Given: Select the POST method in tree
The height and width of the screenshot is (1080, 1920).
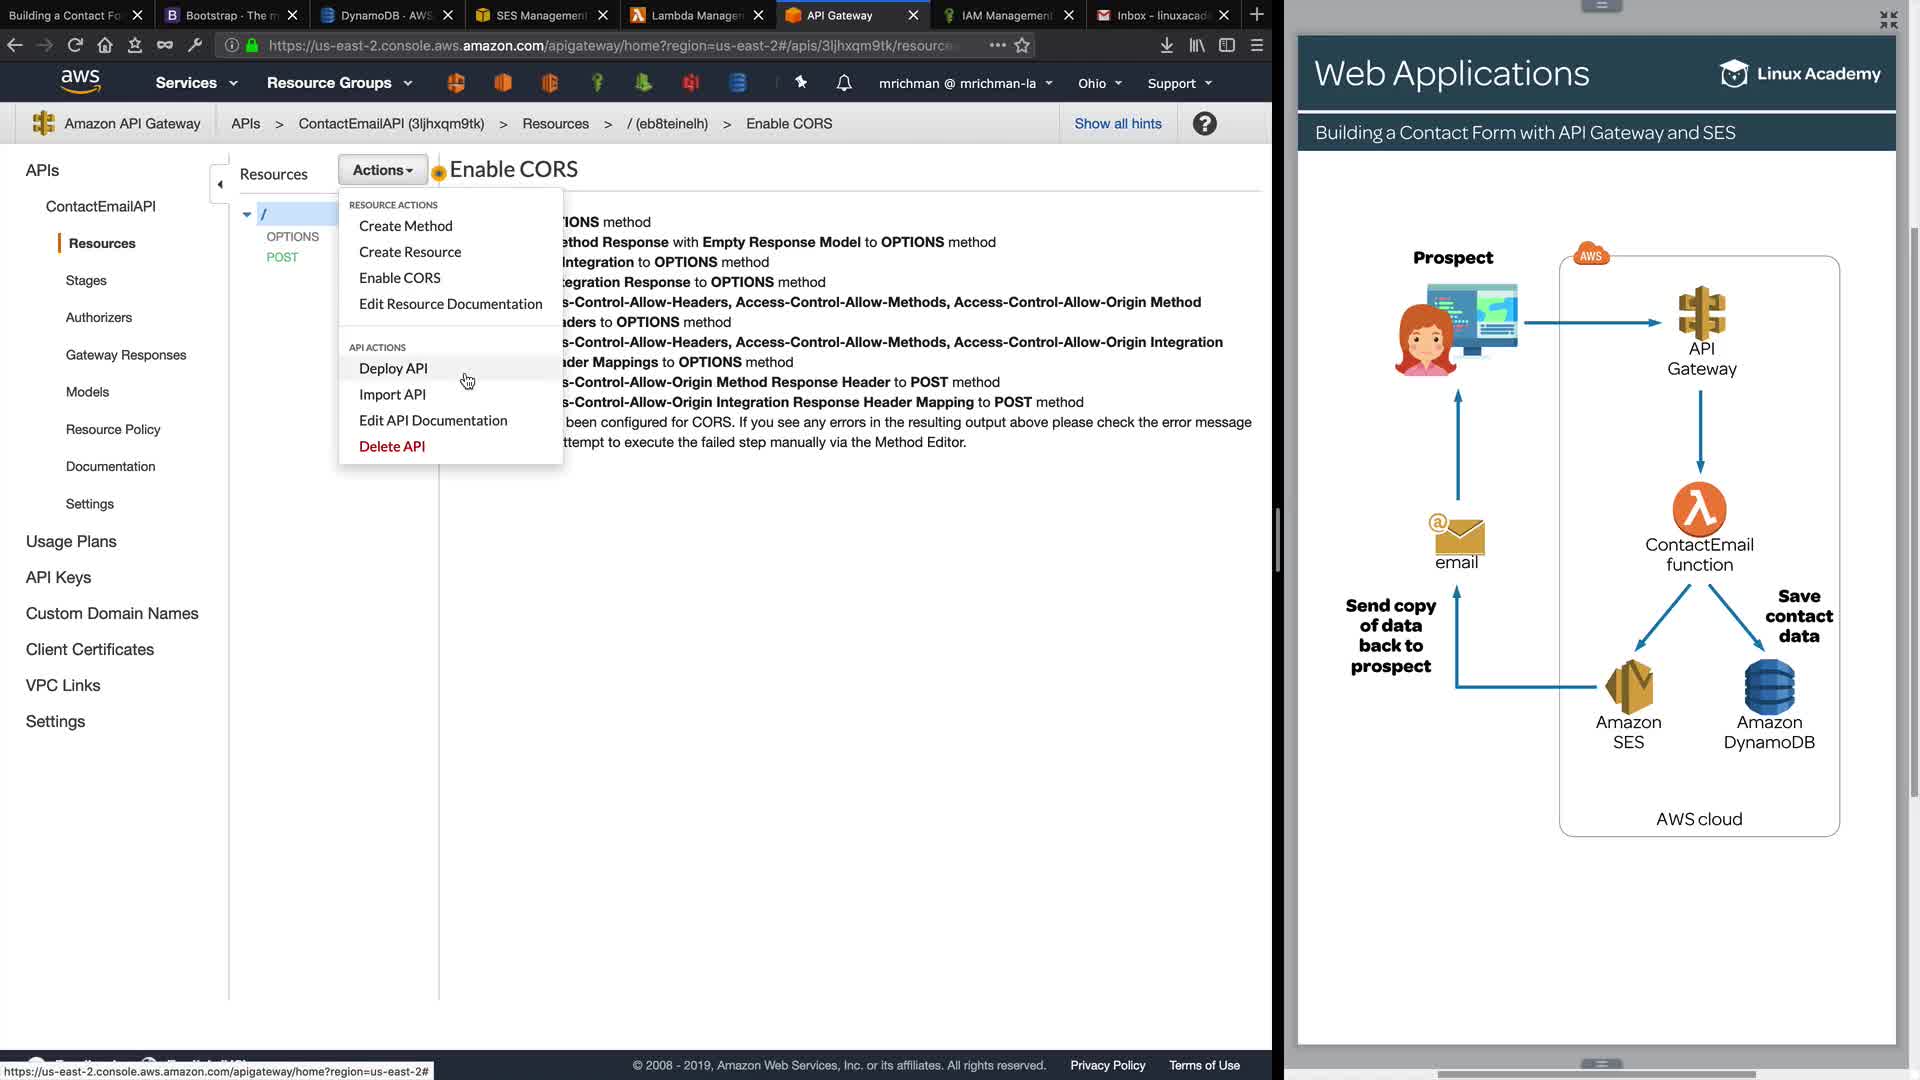Looking at the screenshot, I should click(282, 257).
